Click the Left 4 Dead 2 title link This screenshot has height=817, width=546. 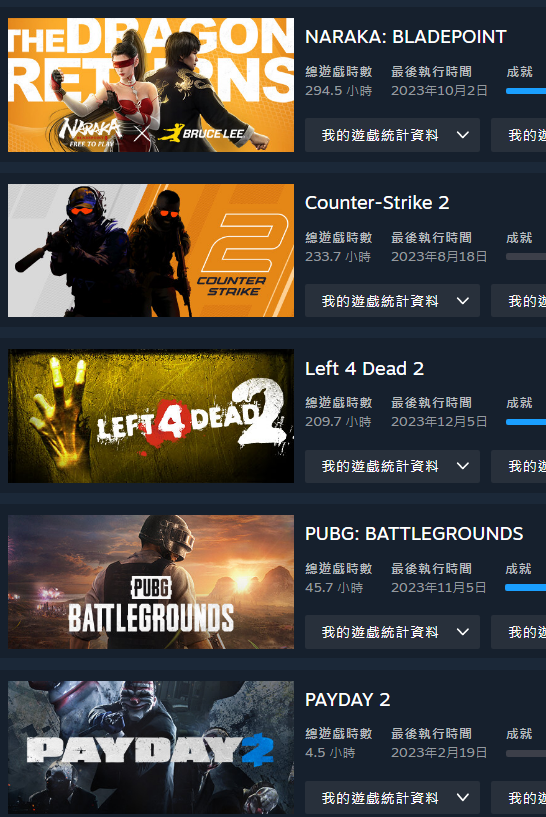[365, 368]
